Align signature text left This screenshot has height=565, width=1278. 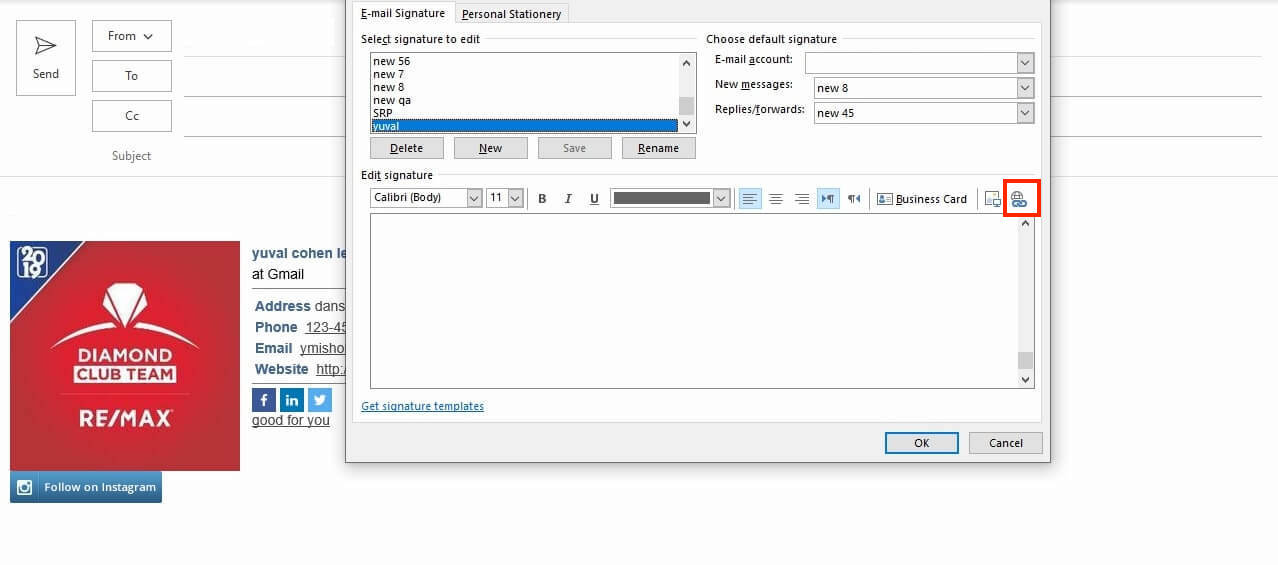749,199
